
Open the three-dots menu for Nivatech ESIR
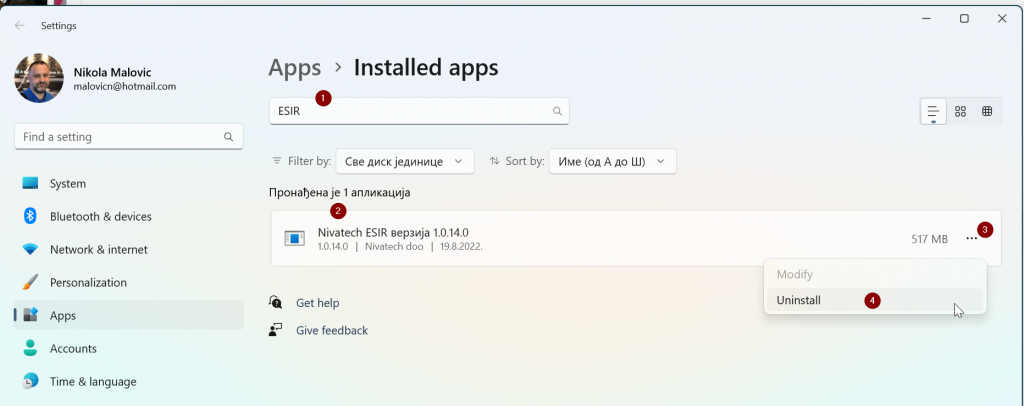(972, 239)
